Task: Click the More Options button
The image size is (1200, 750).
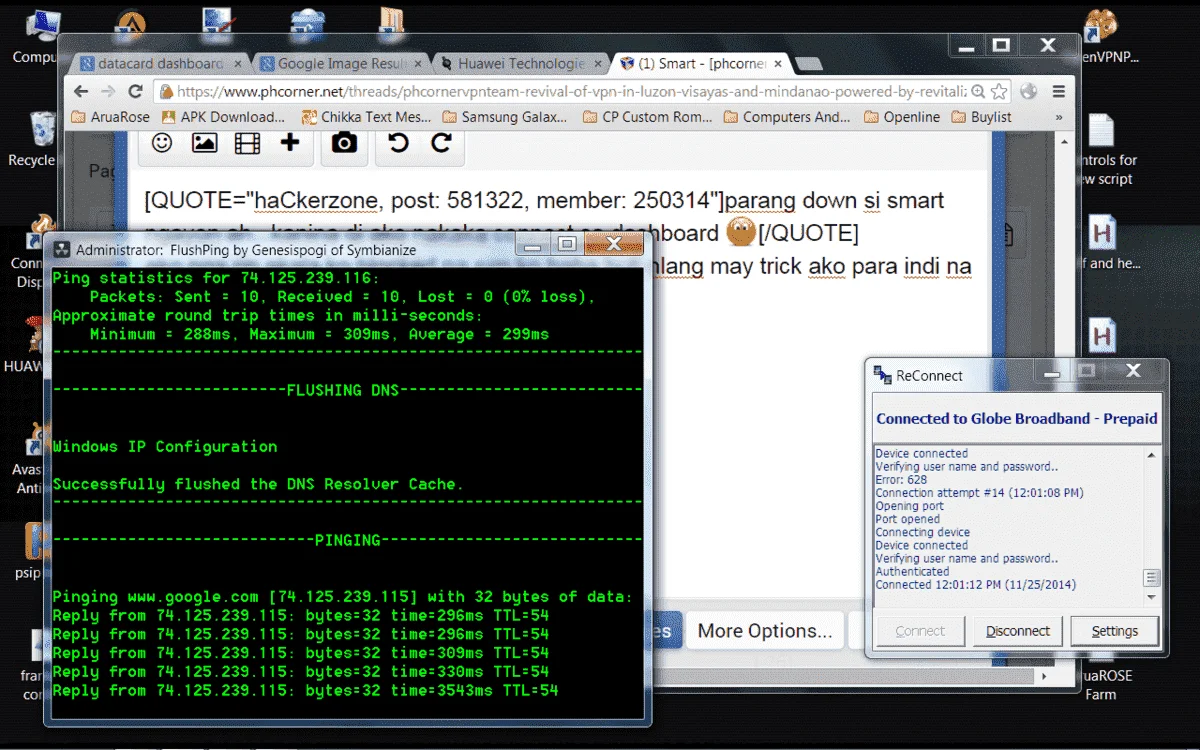Action: point(765,631)
